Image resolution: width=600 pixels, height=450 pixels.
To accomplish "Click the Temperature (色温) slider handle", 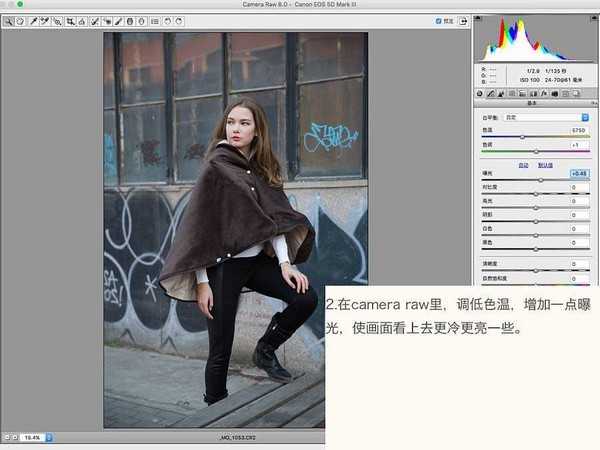I will [523, 137].
